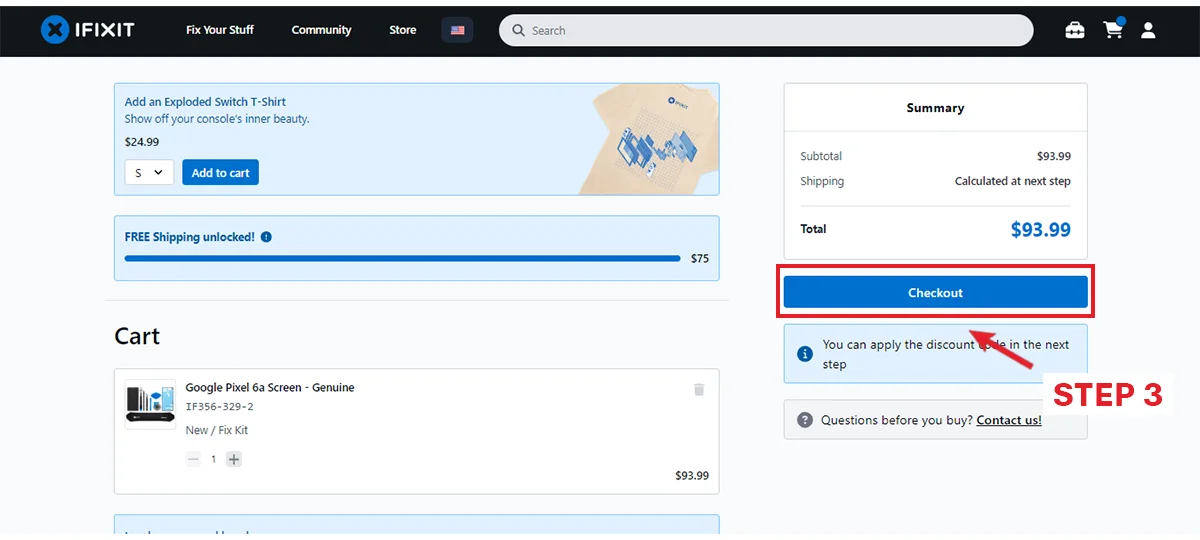Click the question mark help icon

coord(805,420)
